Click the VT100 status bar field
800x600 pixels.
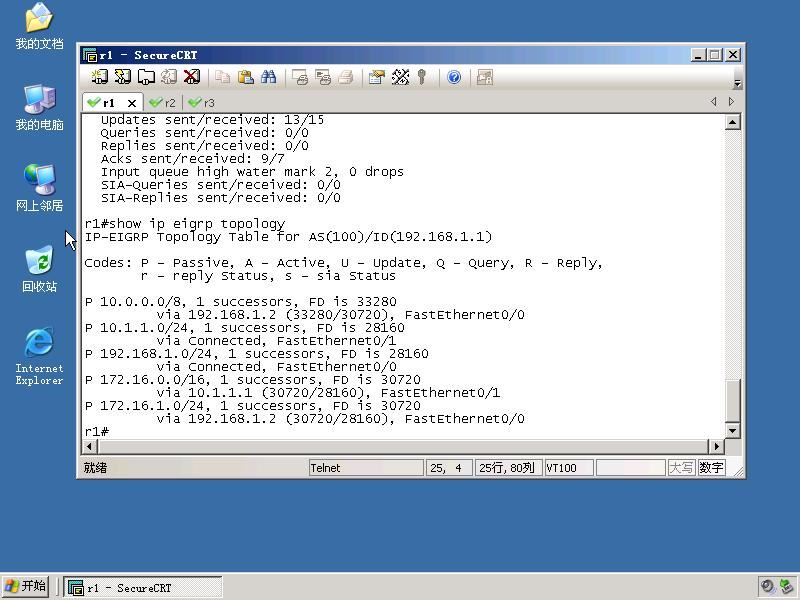(x=569, y=468)
